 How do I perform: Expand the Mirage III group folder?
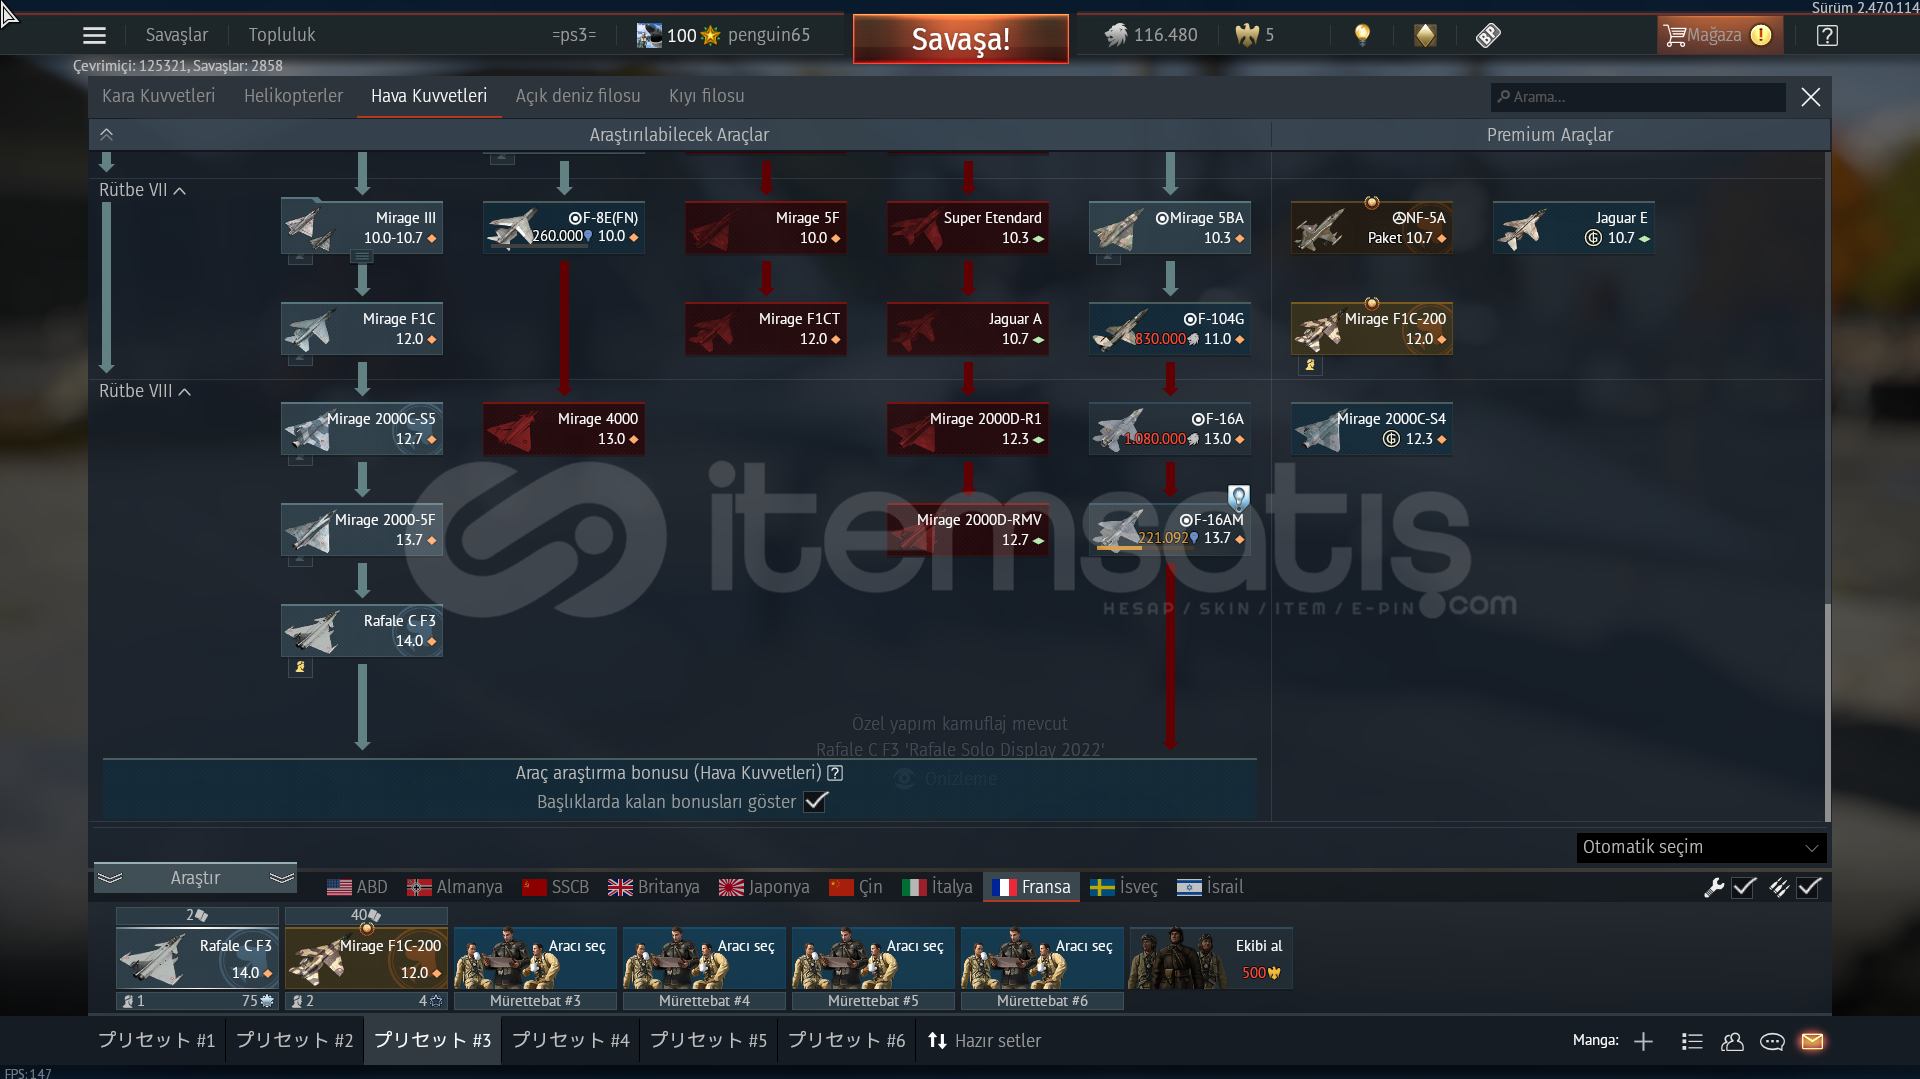[362, 257]
